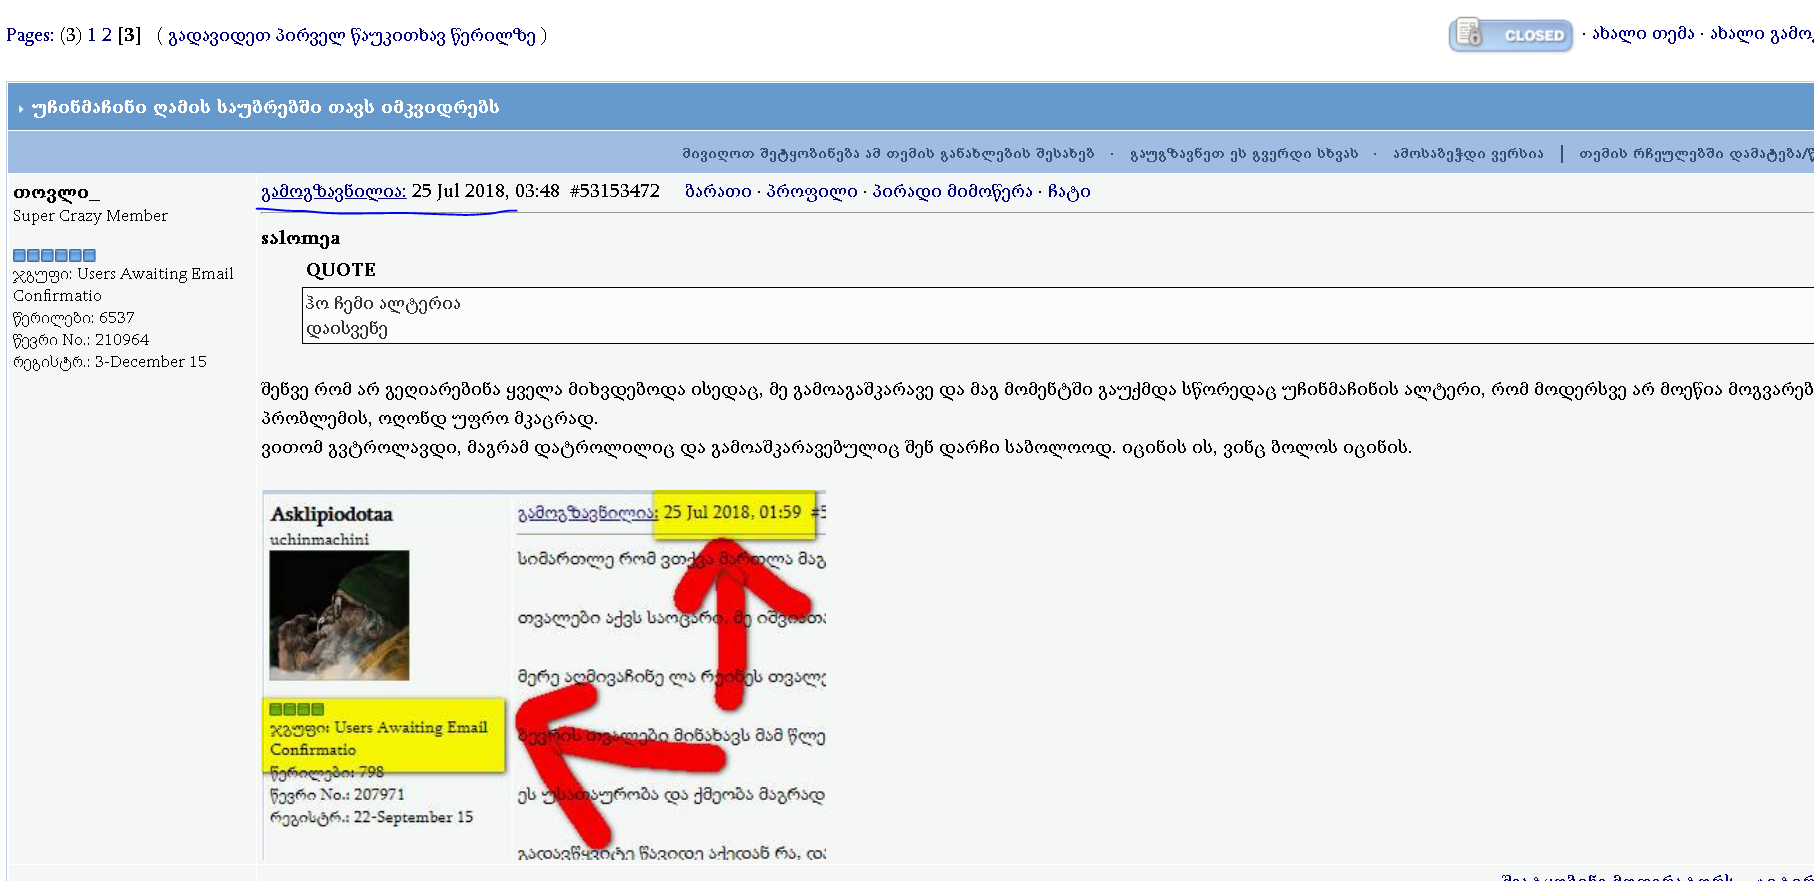The height and width of the screenshot is (881, 1814).
Task: Open the embedded forum screenshot image
Action: 544,675
